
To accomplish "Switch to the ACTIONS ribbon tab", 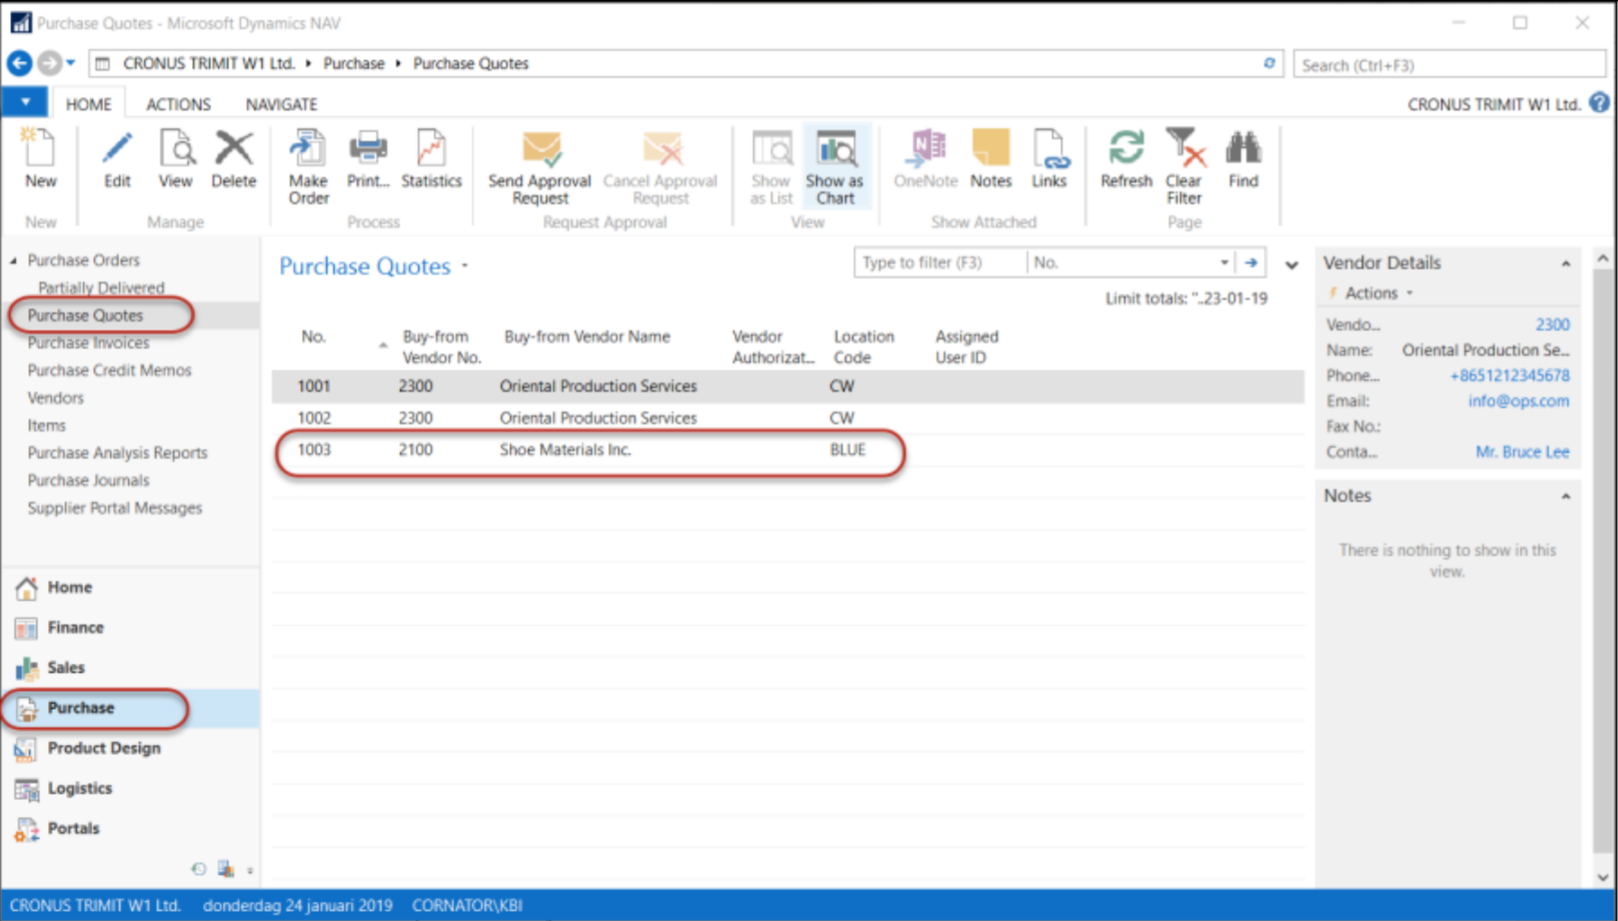I will [178, 104].
